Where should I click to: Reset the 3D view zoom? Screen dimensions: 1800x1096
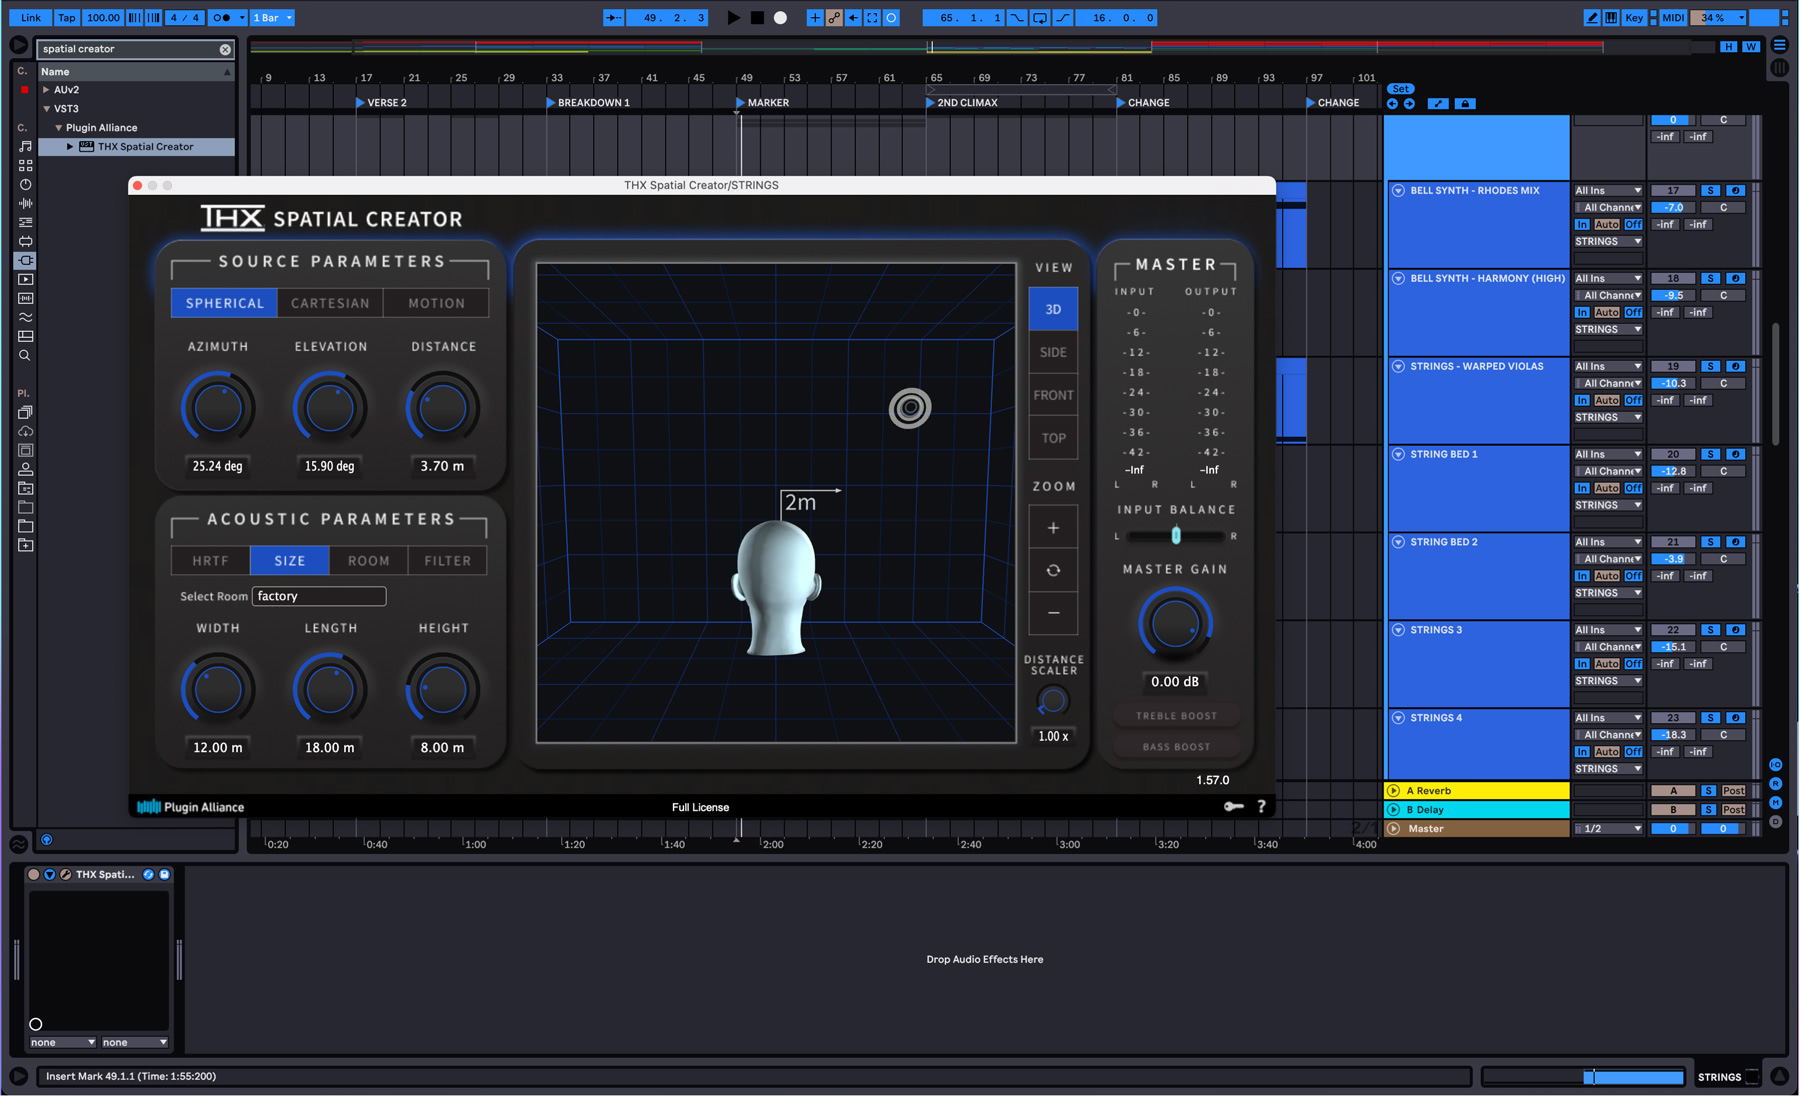(x=1053, y=570)
